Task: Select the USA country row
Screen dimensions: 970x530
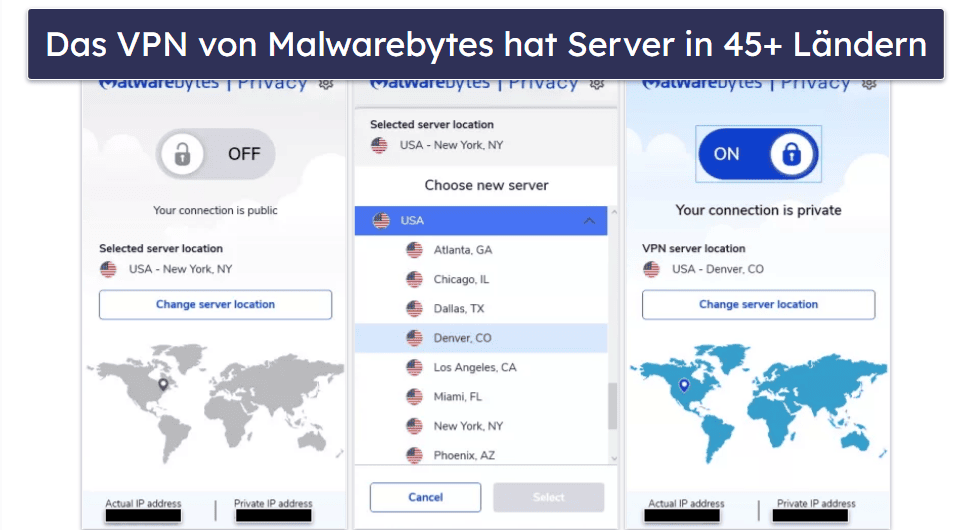Action: point(481,221)
